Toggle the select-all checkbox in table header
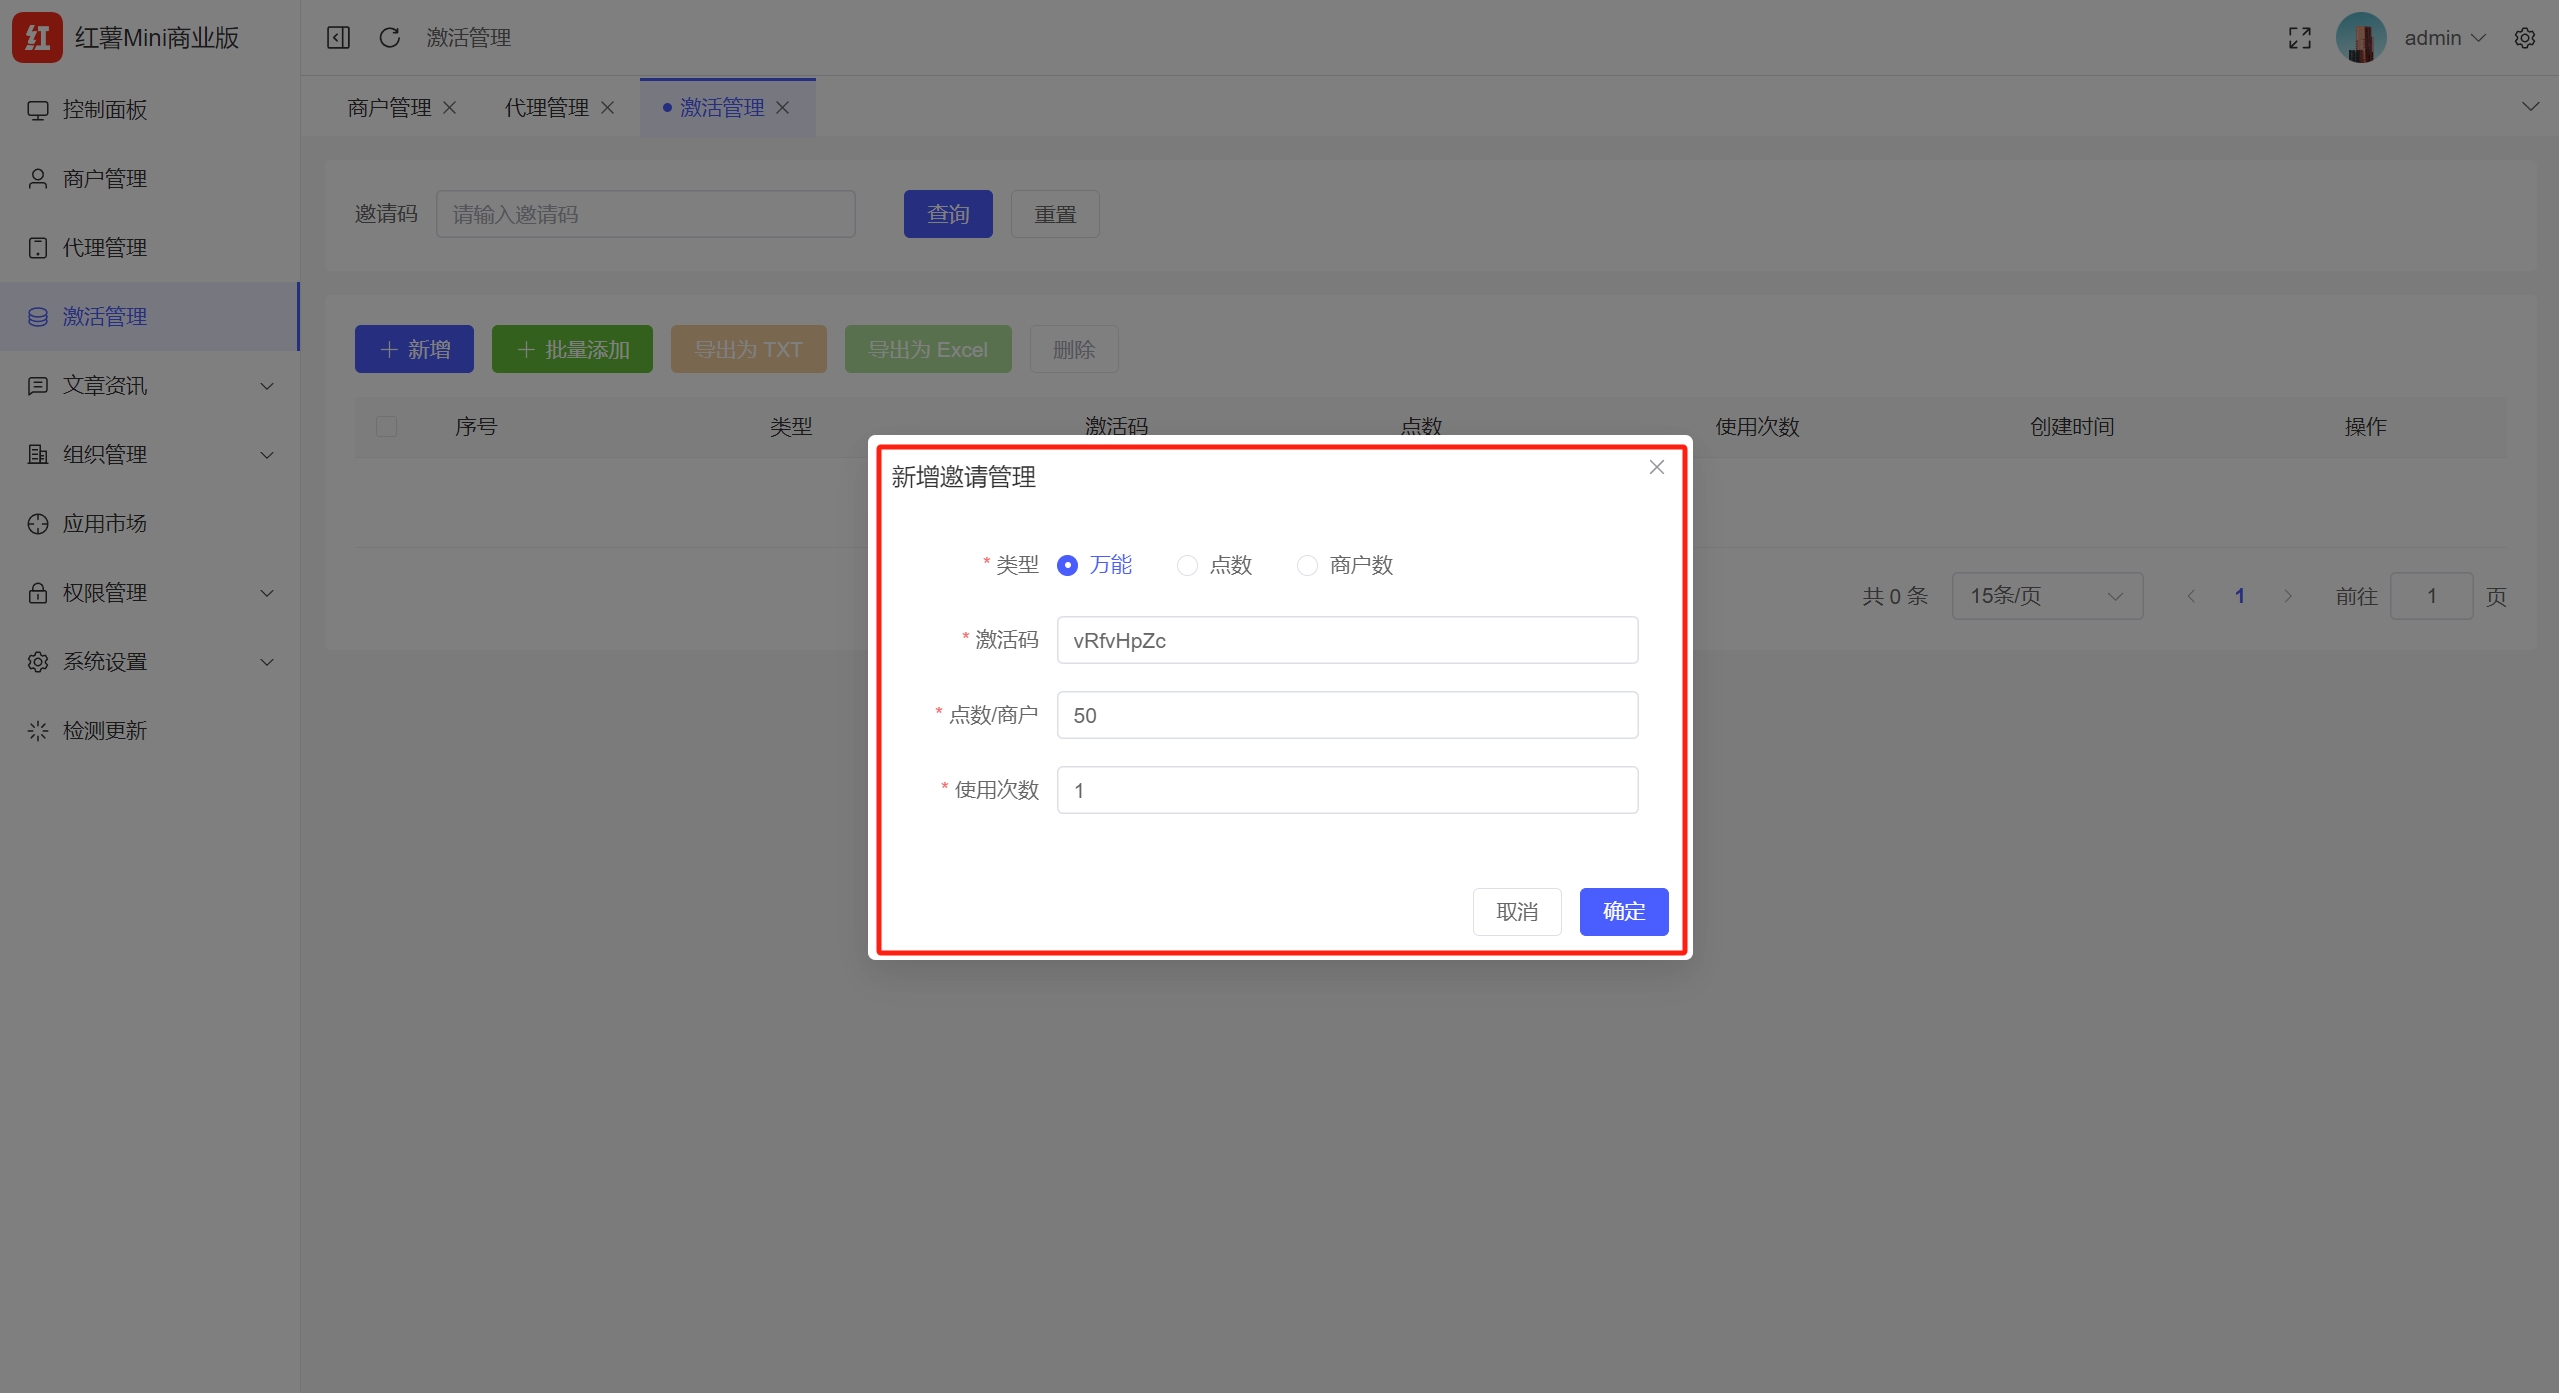 click(x=387, y=426)
